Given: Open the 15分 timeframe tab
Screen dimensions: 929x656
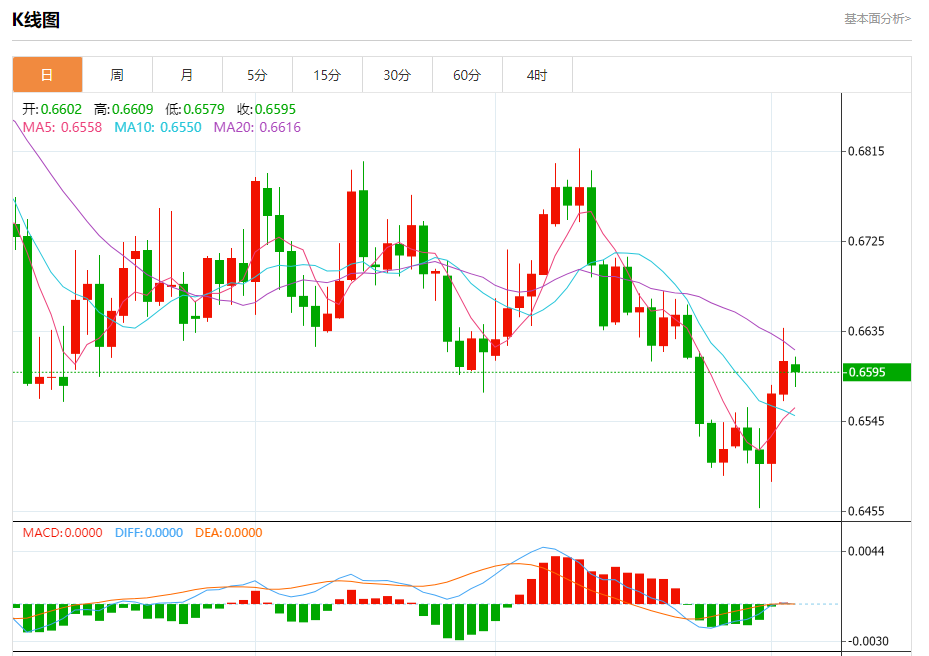Looking at the screenshot, I should (327, 75).
